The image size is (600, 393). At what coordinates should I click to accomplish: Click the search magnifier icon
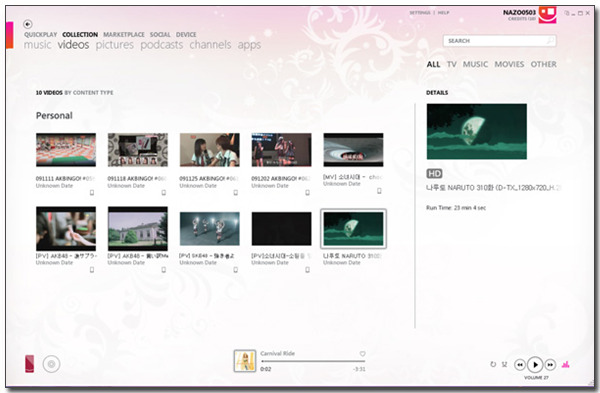(550, 40)
